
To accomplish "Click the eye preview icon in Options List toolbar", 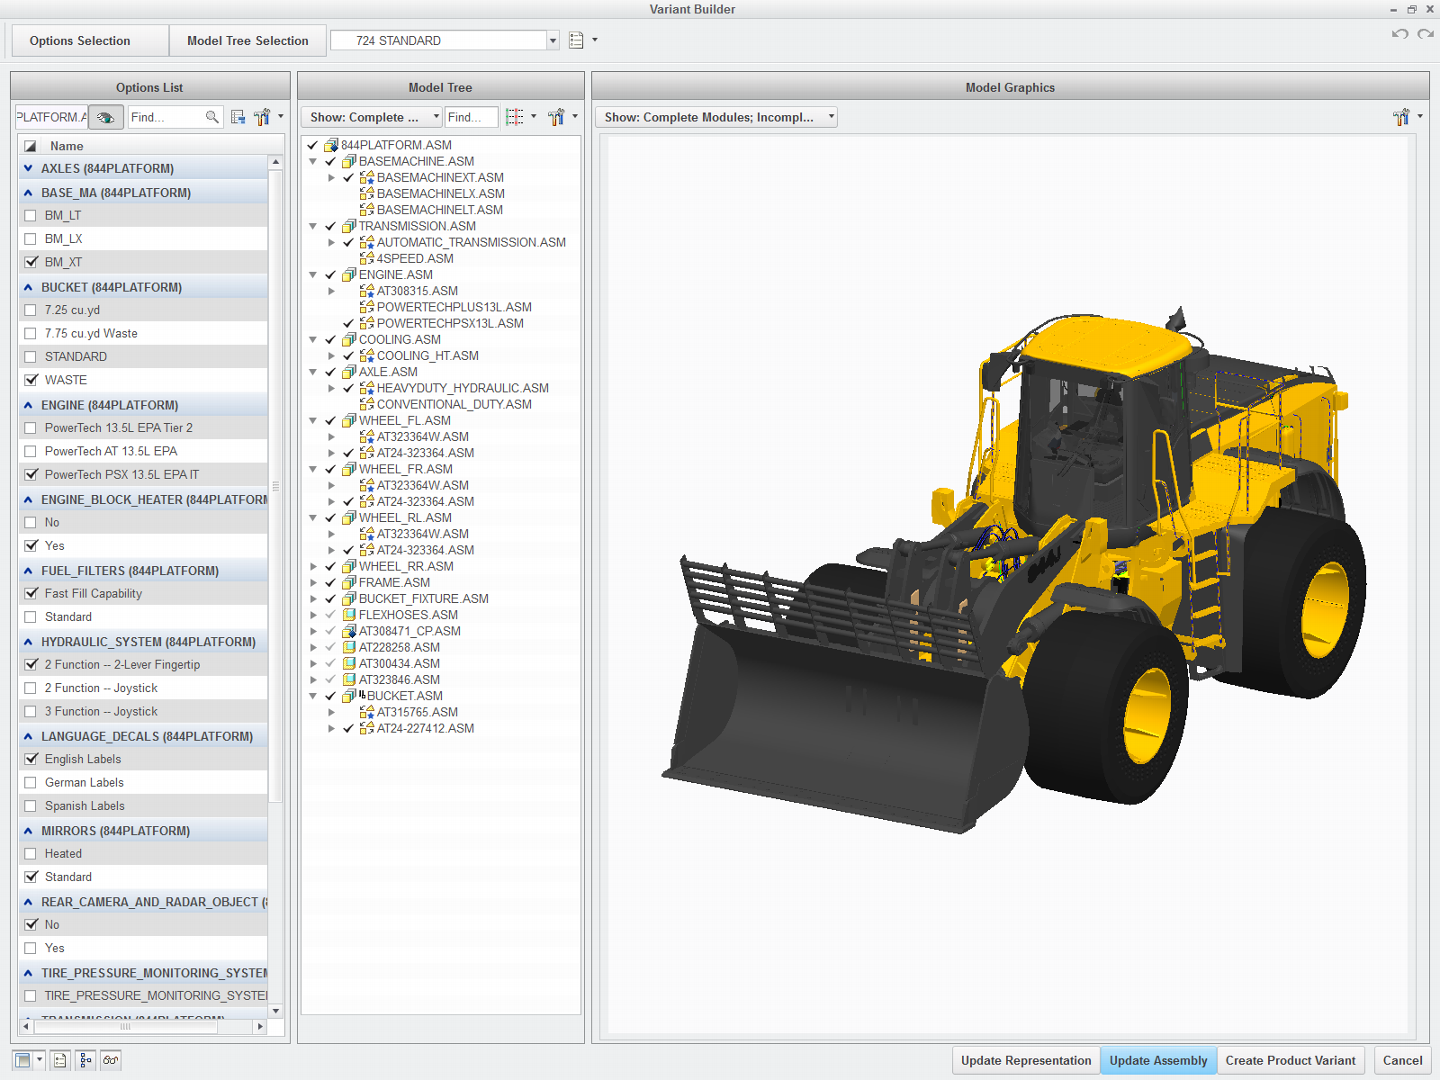I will [106, 117].
